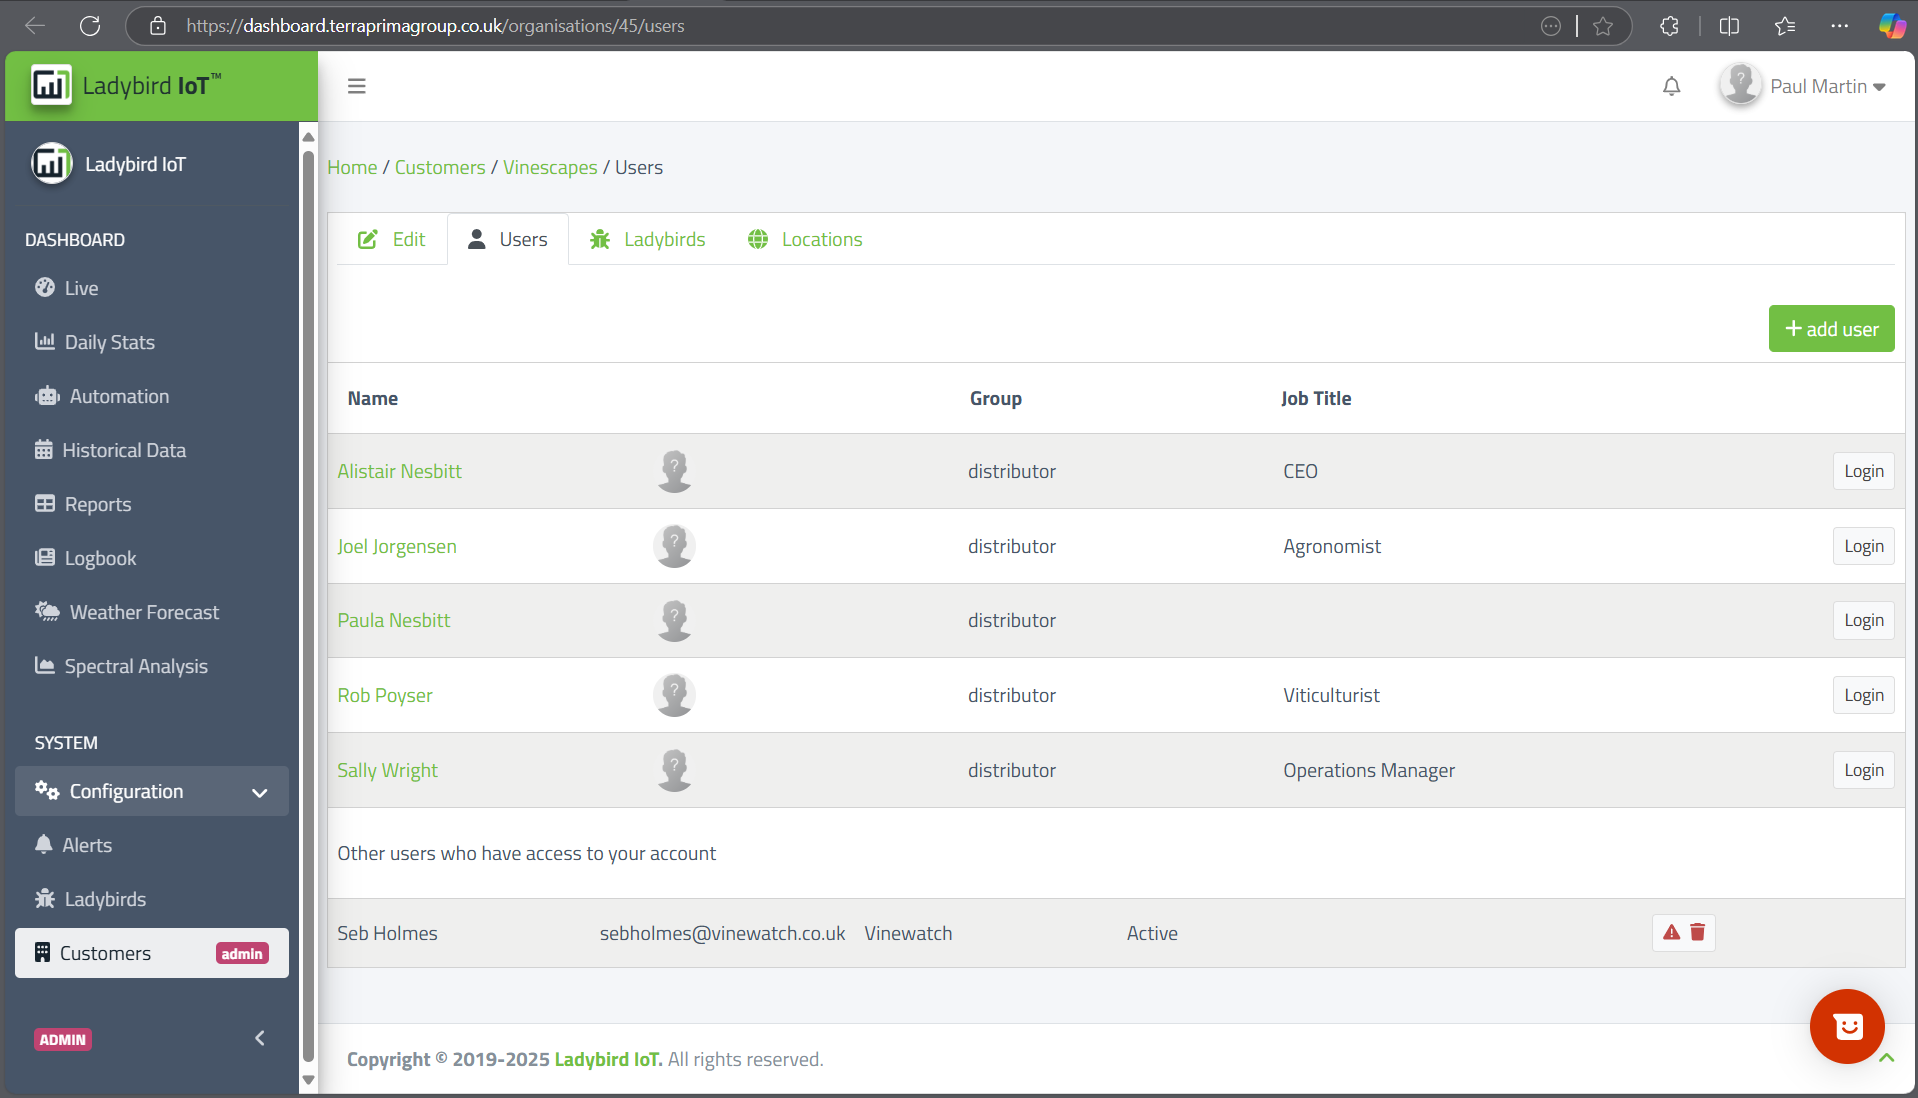The image size is (1918, 1098).
Task: Open the Locations tab
Action: [805, 240]
